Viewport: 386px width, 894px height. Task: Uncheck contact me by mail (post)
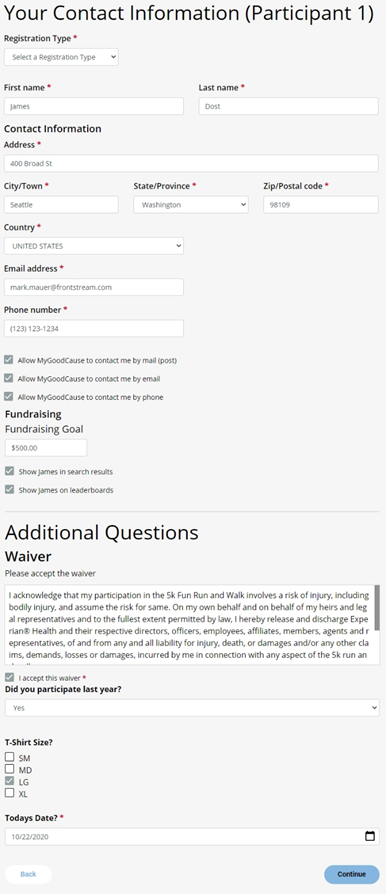(9, 360)
